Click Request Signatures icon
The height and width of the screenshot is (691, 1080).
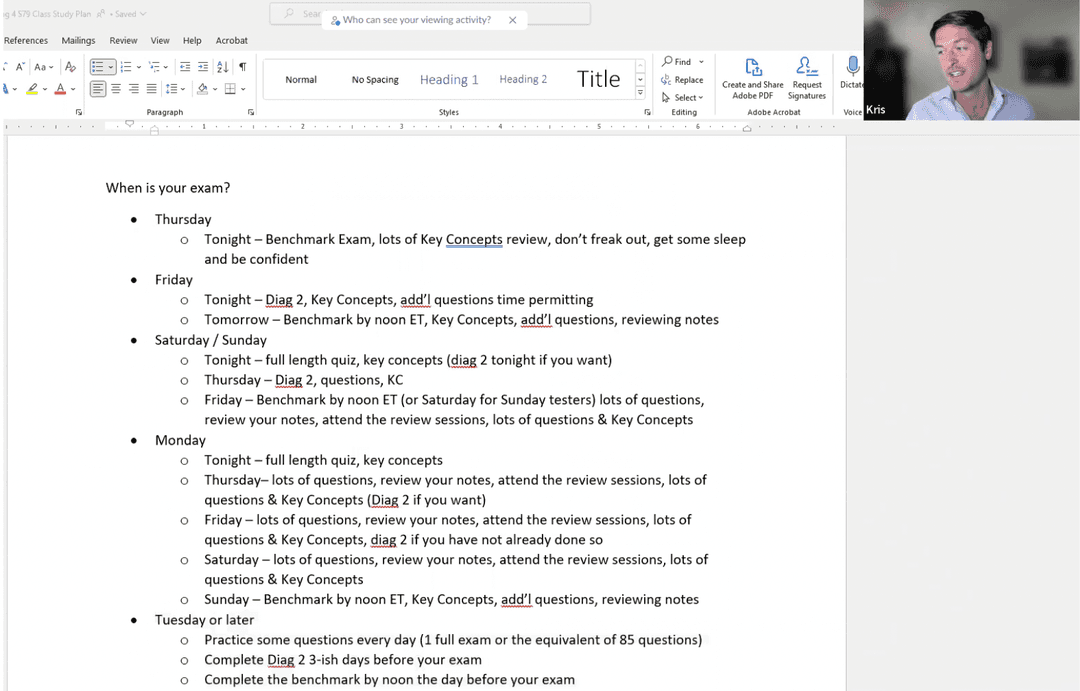[x=806, y=78]
